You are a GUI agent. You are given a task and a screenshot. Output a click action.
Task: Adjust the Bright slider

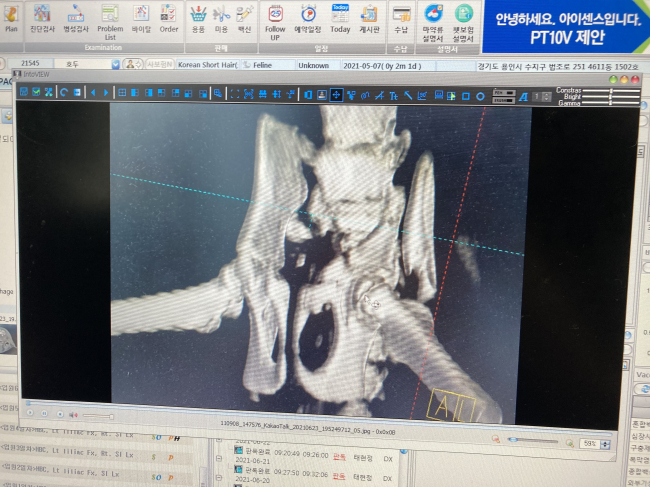coord(611,97)
